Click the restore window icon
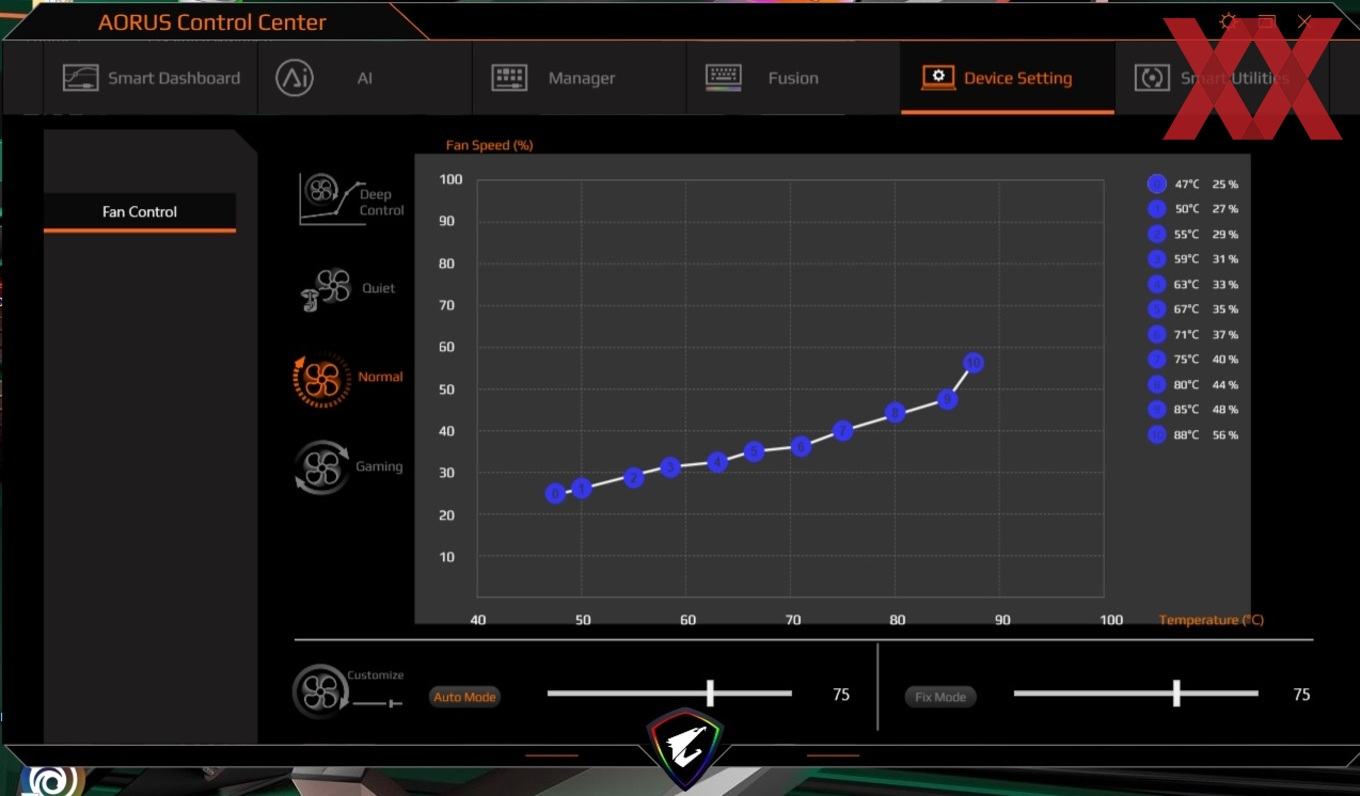 point(1267,21)
